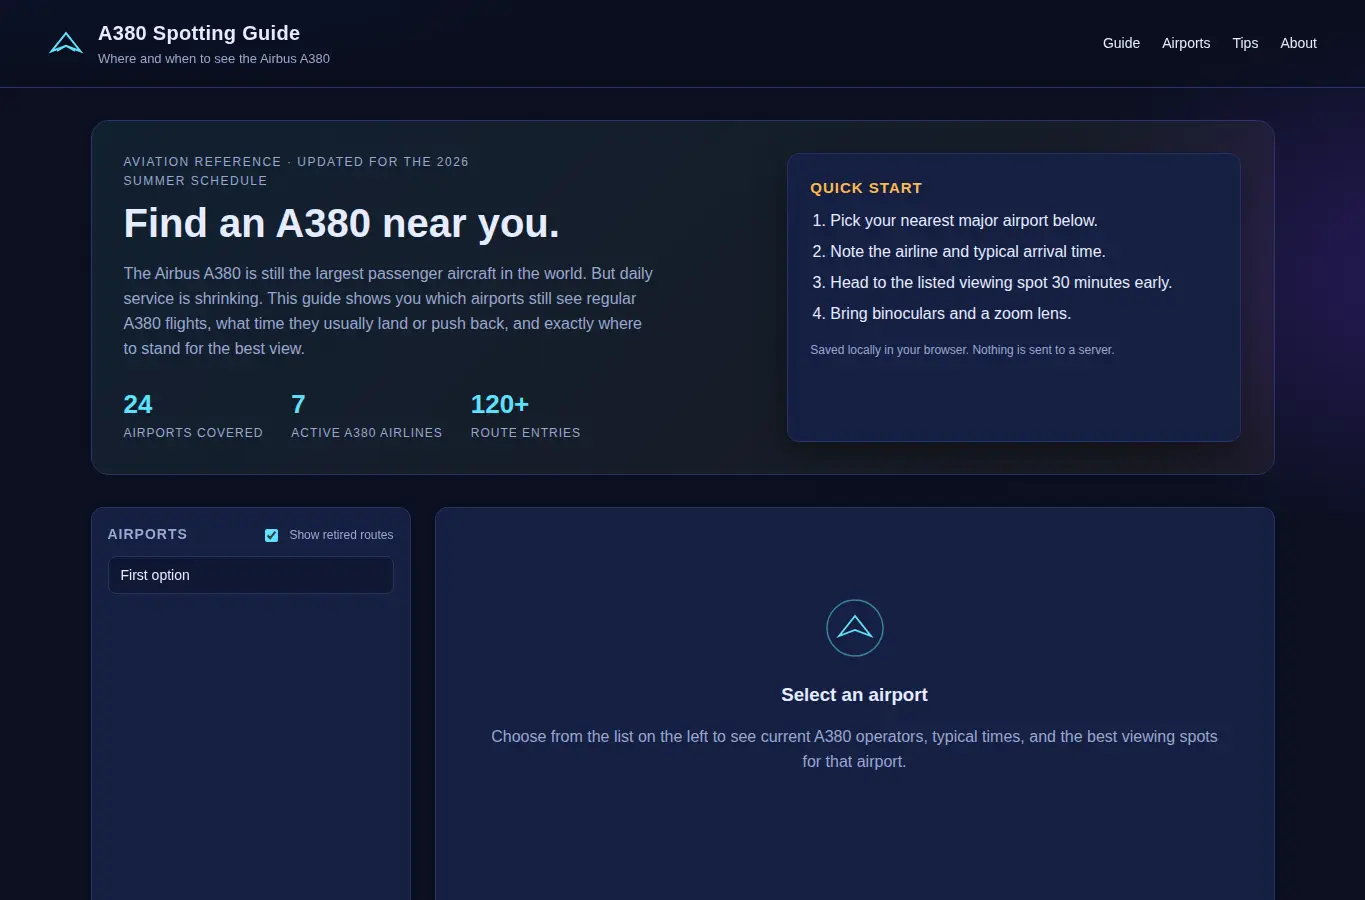Click the Select an airport heading

[x=854, y=695]
